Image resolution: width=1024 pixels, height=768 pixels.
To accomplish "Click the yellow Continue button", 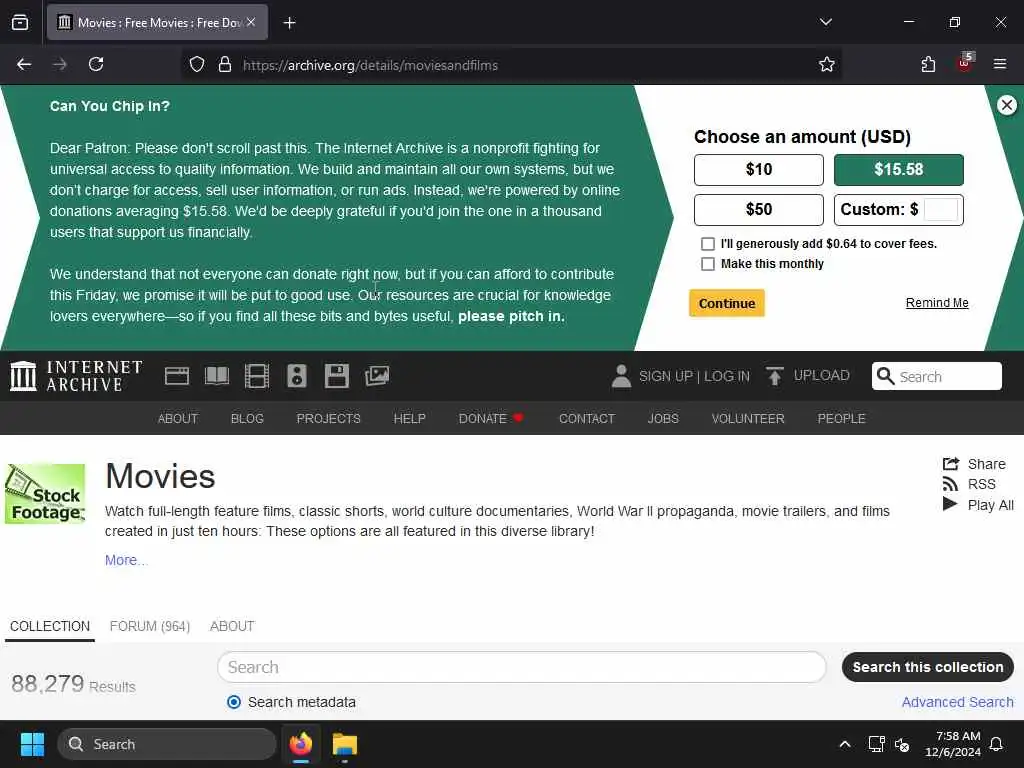I will point(727,303).
